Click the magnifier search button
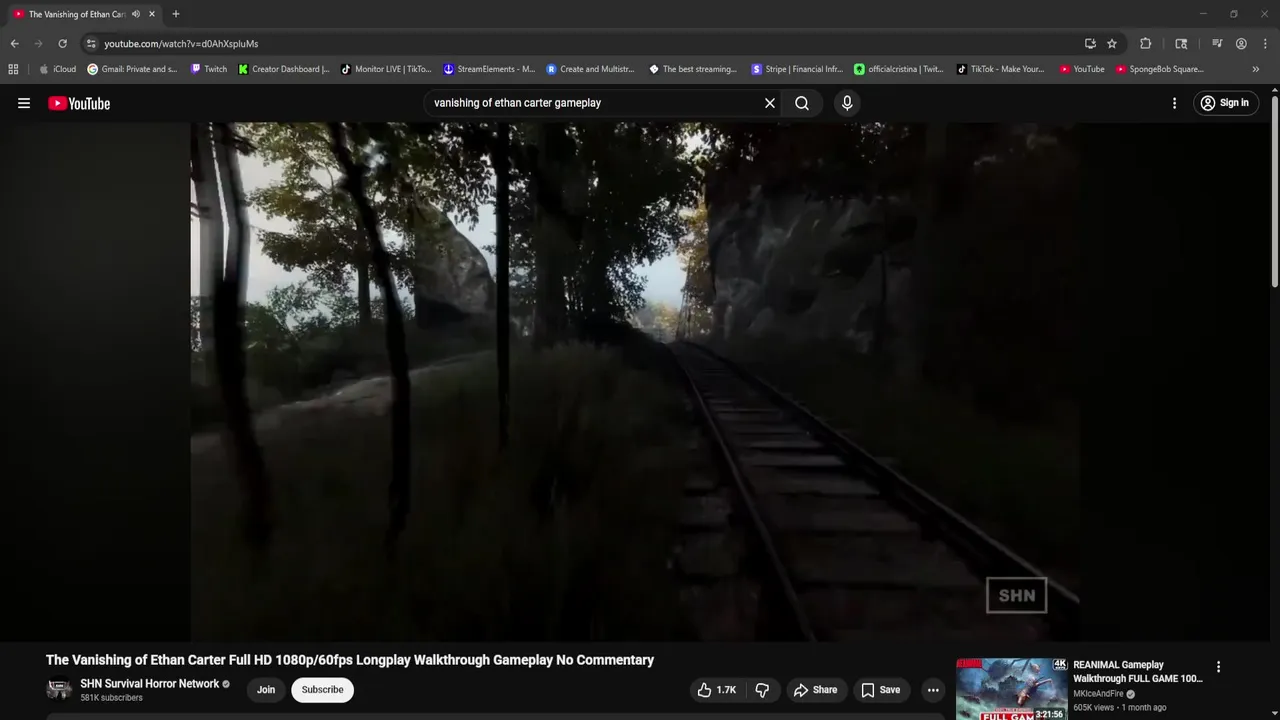Viewport: 1280px width, 720px height. tap(802, 103)
